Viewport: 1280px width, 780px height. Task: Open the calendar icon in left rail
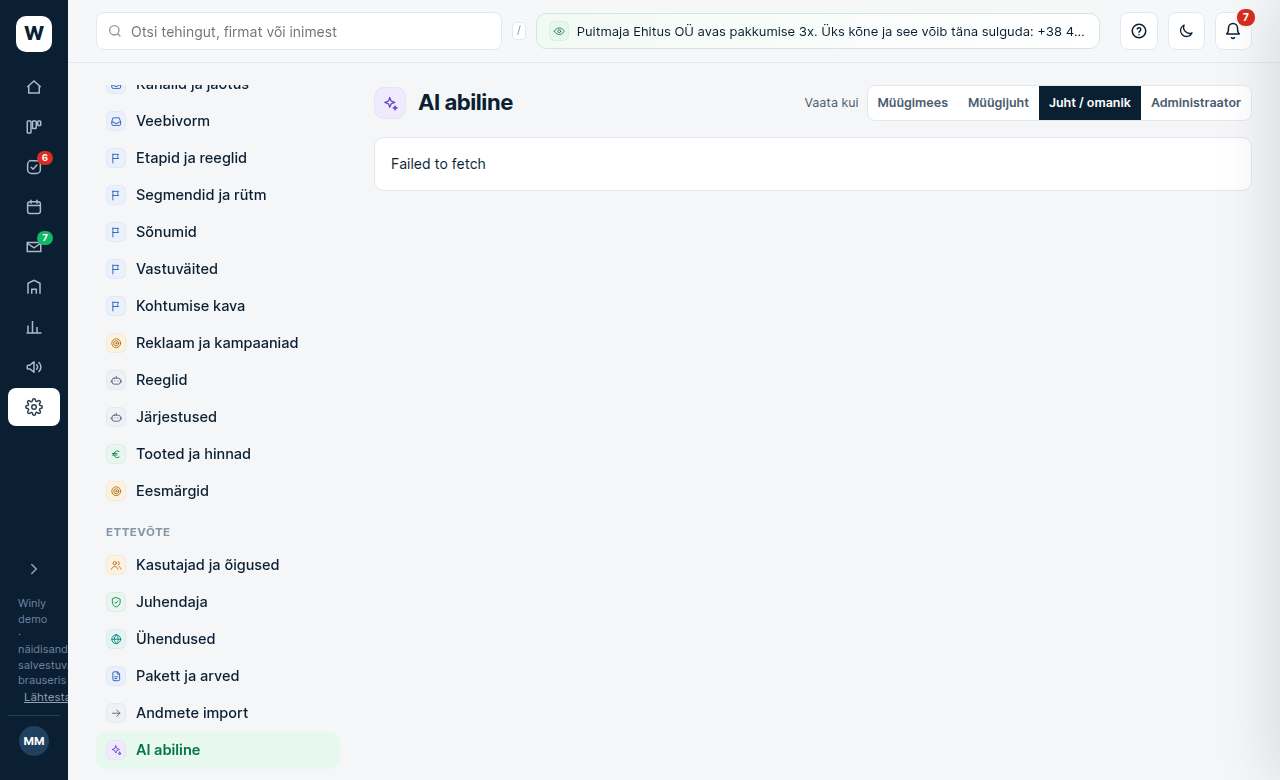[34, 207]
